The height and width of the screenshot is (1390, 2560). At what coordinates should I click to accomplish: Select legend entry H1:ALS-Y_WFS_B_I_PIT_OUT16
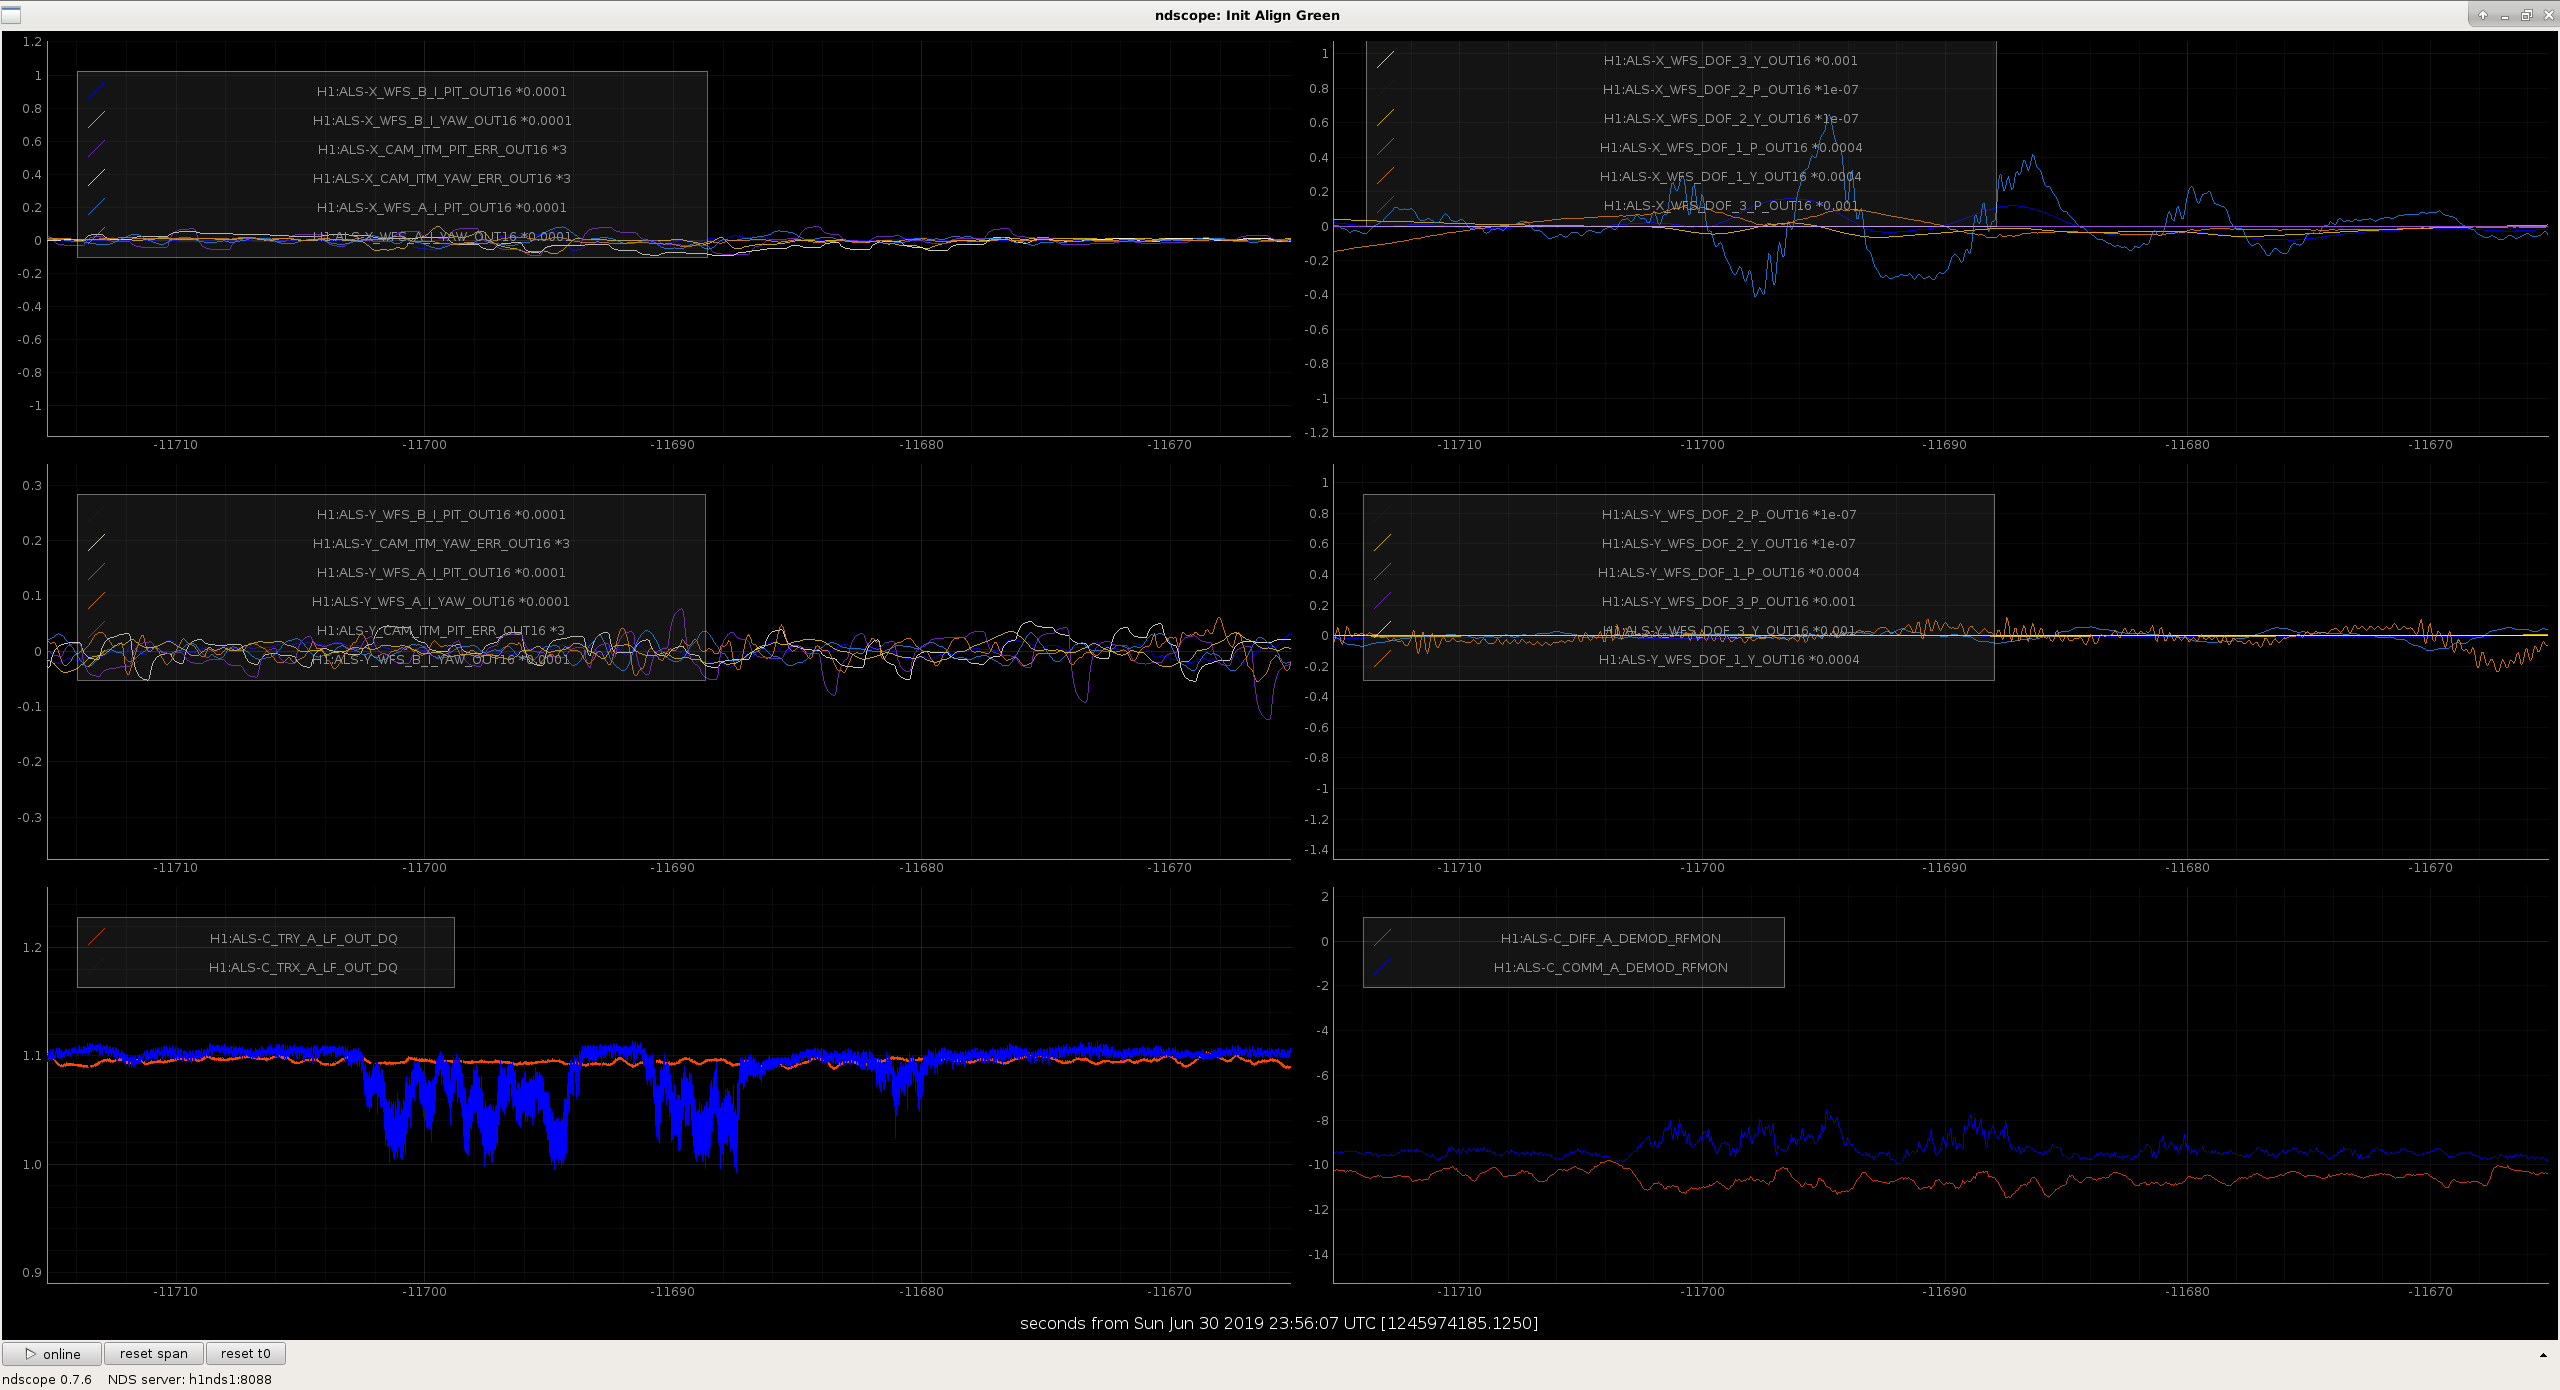coord(441,515)
